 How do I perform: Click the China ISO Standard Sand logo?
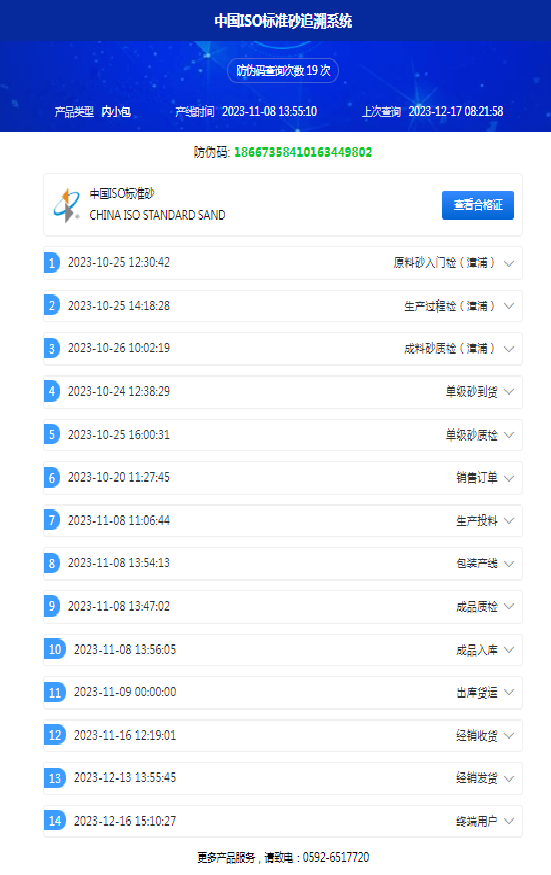67,205
